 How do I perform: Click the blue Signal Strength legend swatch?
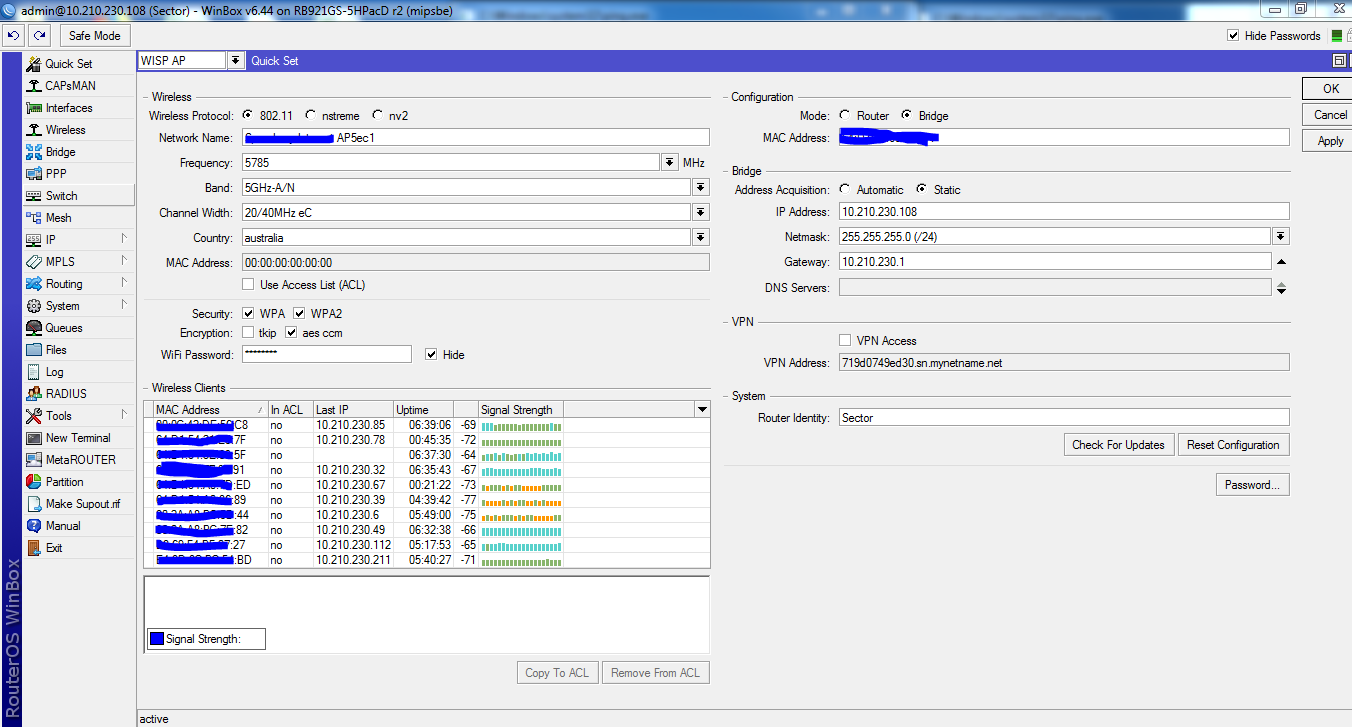pyautogui.click(x=156, y=639)
